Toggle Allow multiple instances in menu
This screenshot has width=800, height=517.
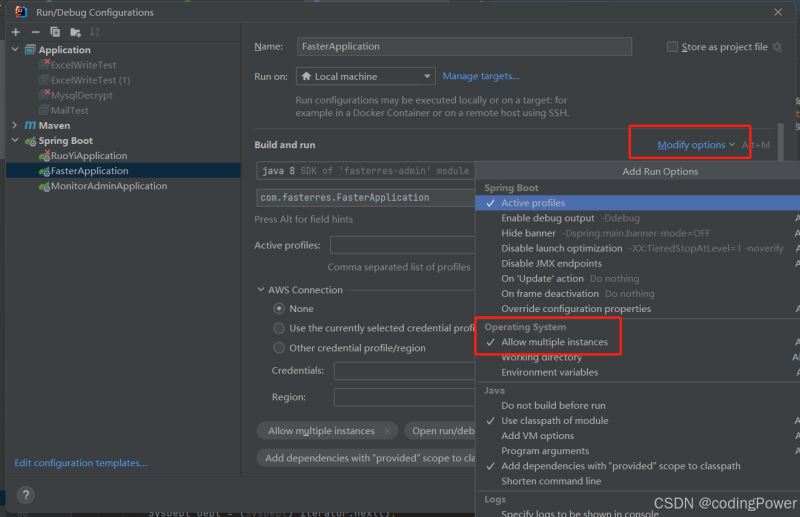pos(638,342)
